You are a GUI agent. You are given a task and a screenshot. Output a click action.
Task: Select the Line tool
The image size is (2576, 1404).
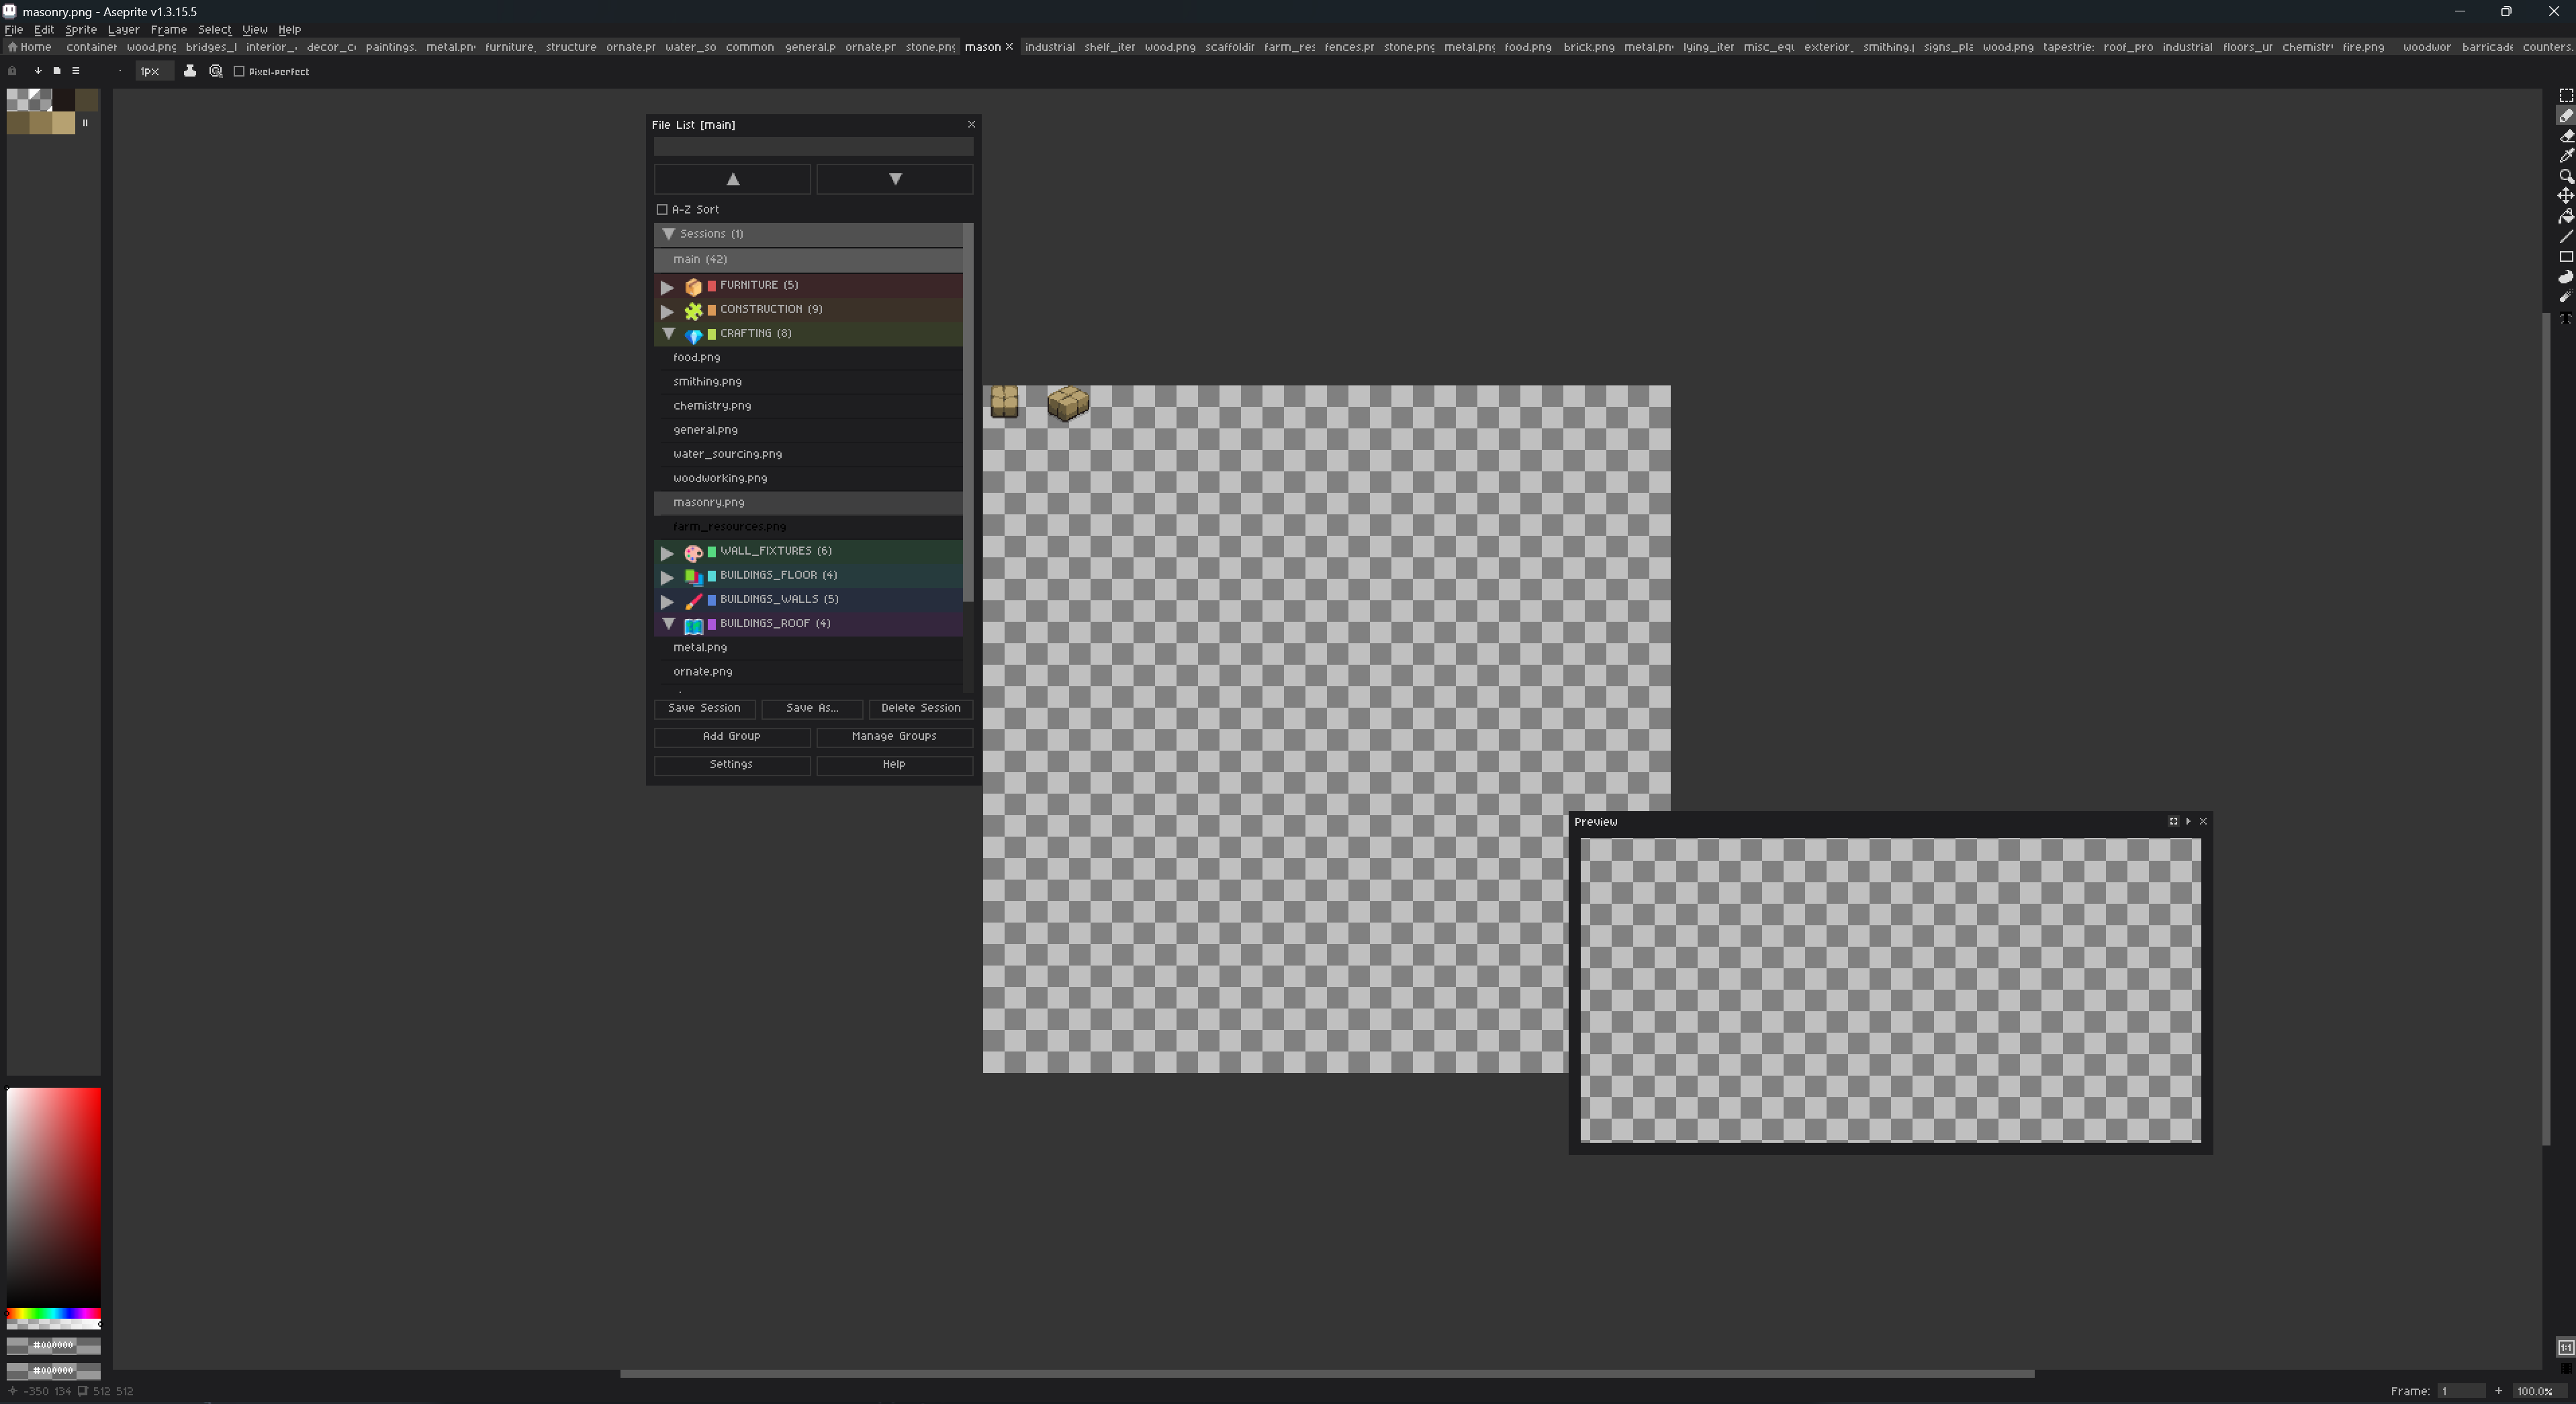(2565, 237)
